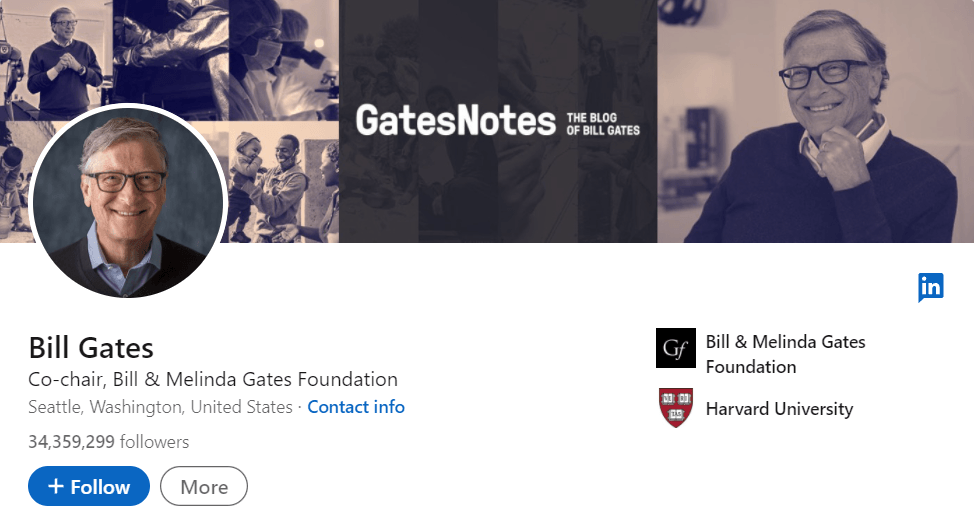Click the Bill Gates profile name heading
Viewport: 974px width, 528px height.
91,348
